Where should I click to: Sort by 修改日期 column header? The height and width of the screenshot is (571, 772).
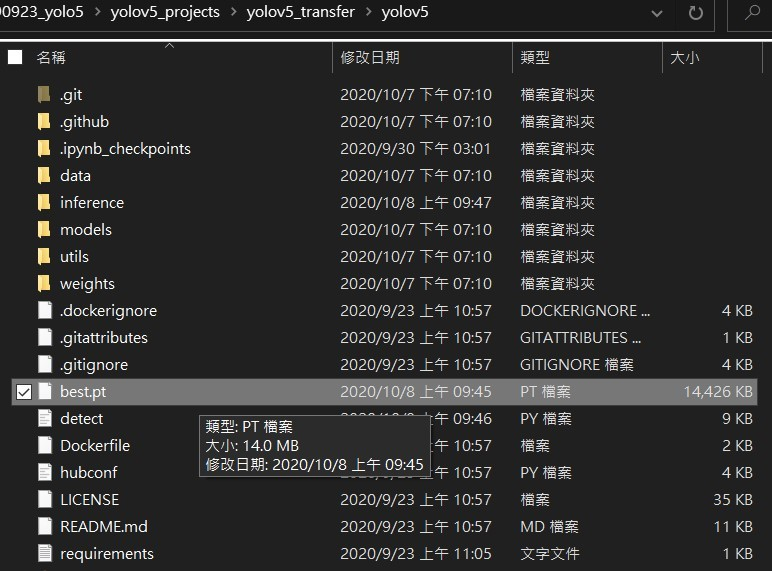(370, 58)
